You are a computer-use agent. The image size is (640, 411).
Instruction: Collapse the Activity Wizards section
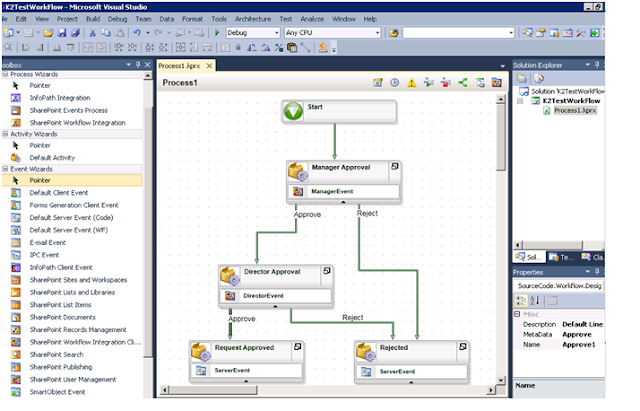coord(5,134)
